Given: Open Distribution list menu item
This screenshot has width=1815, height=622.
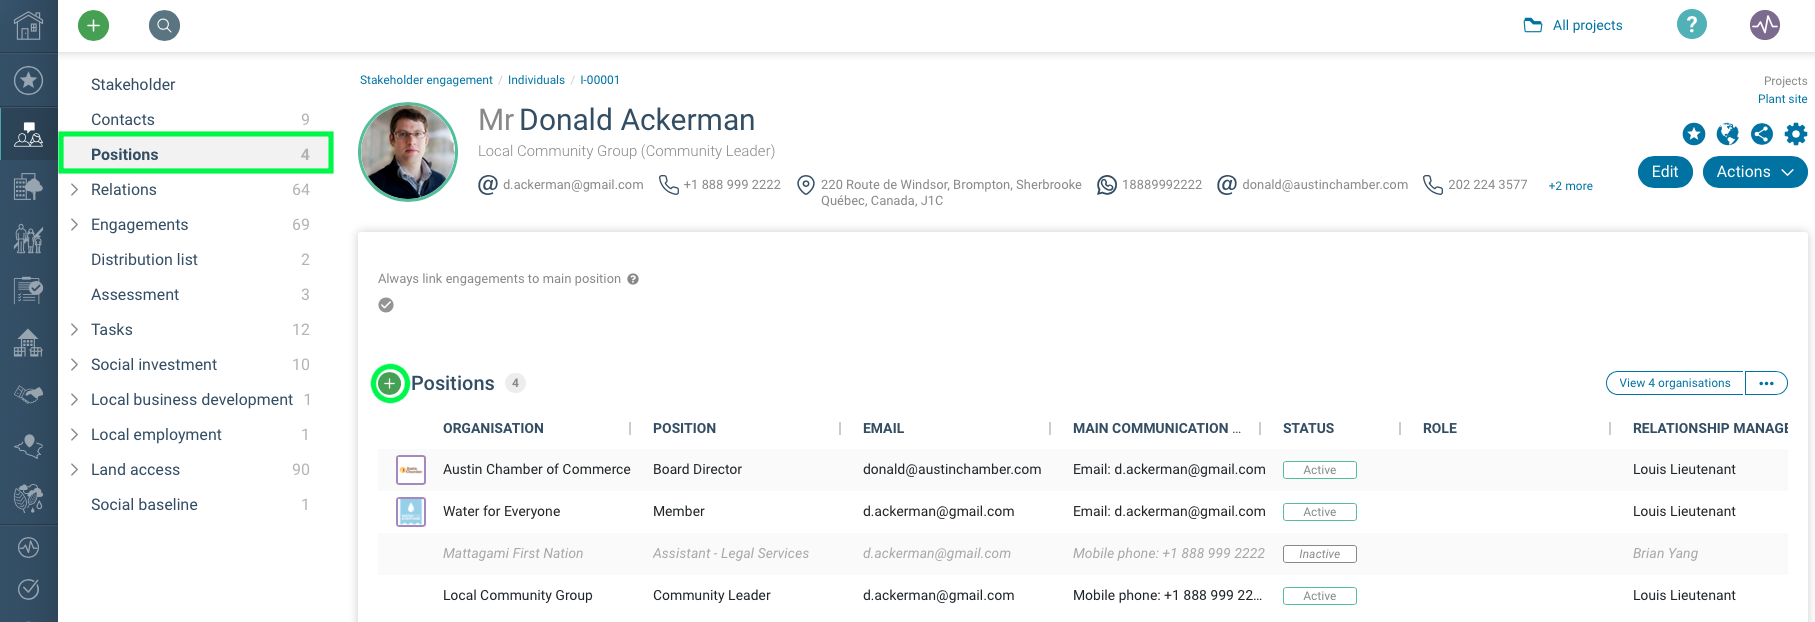Looking at the screenshot, I should (144, 259).
